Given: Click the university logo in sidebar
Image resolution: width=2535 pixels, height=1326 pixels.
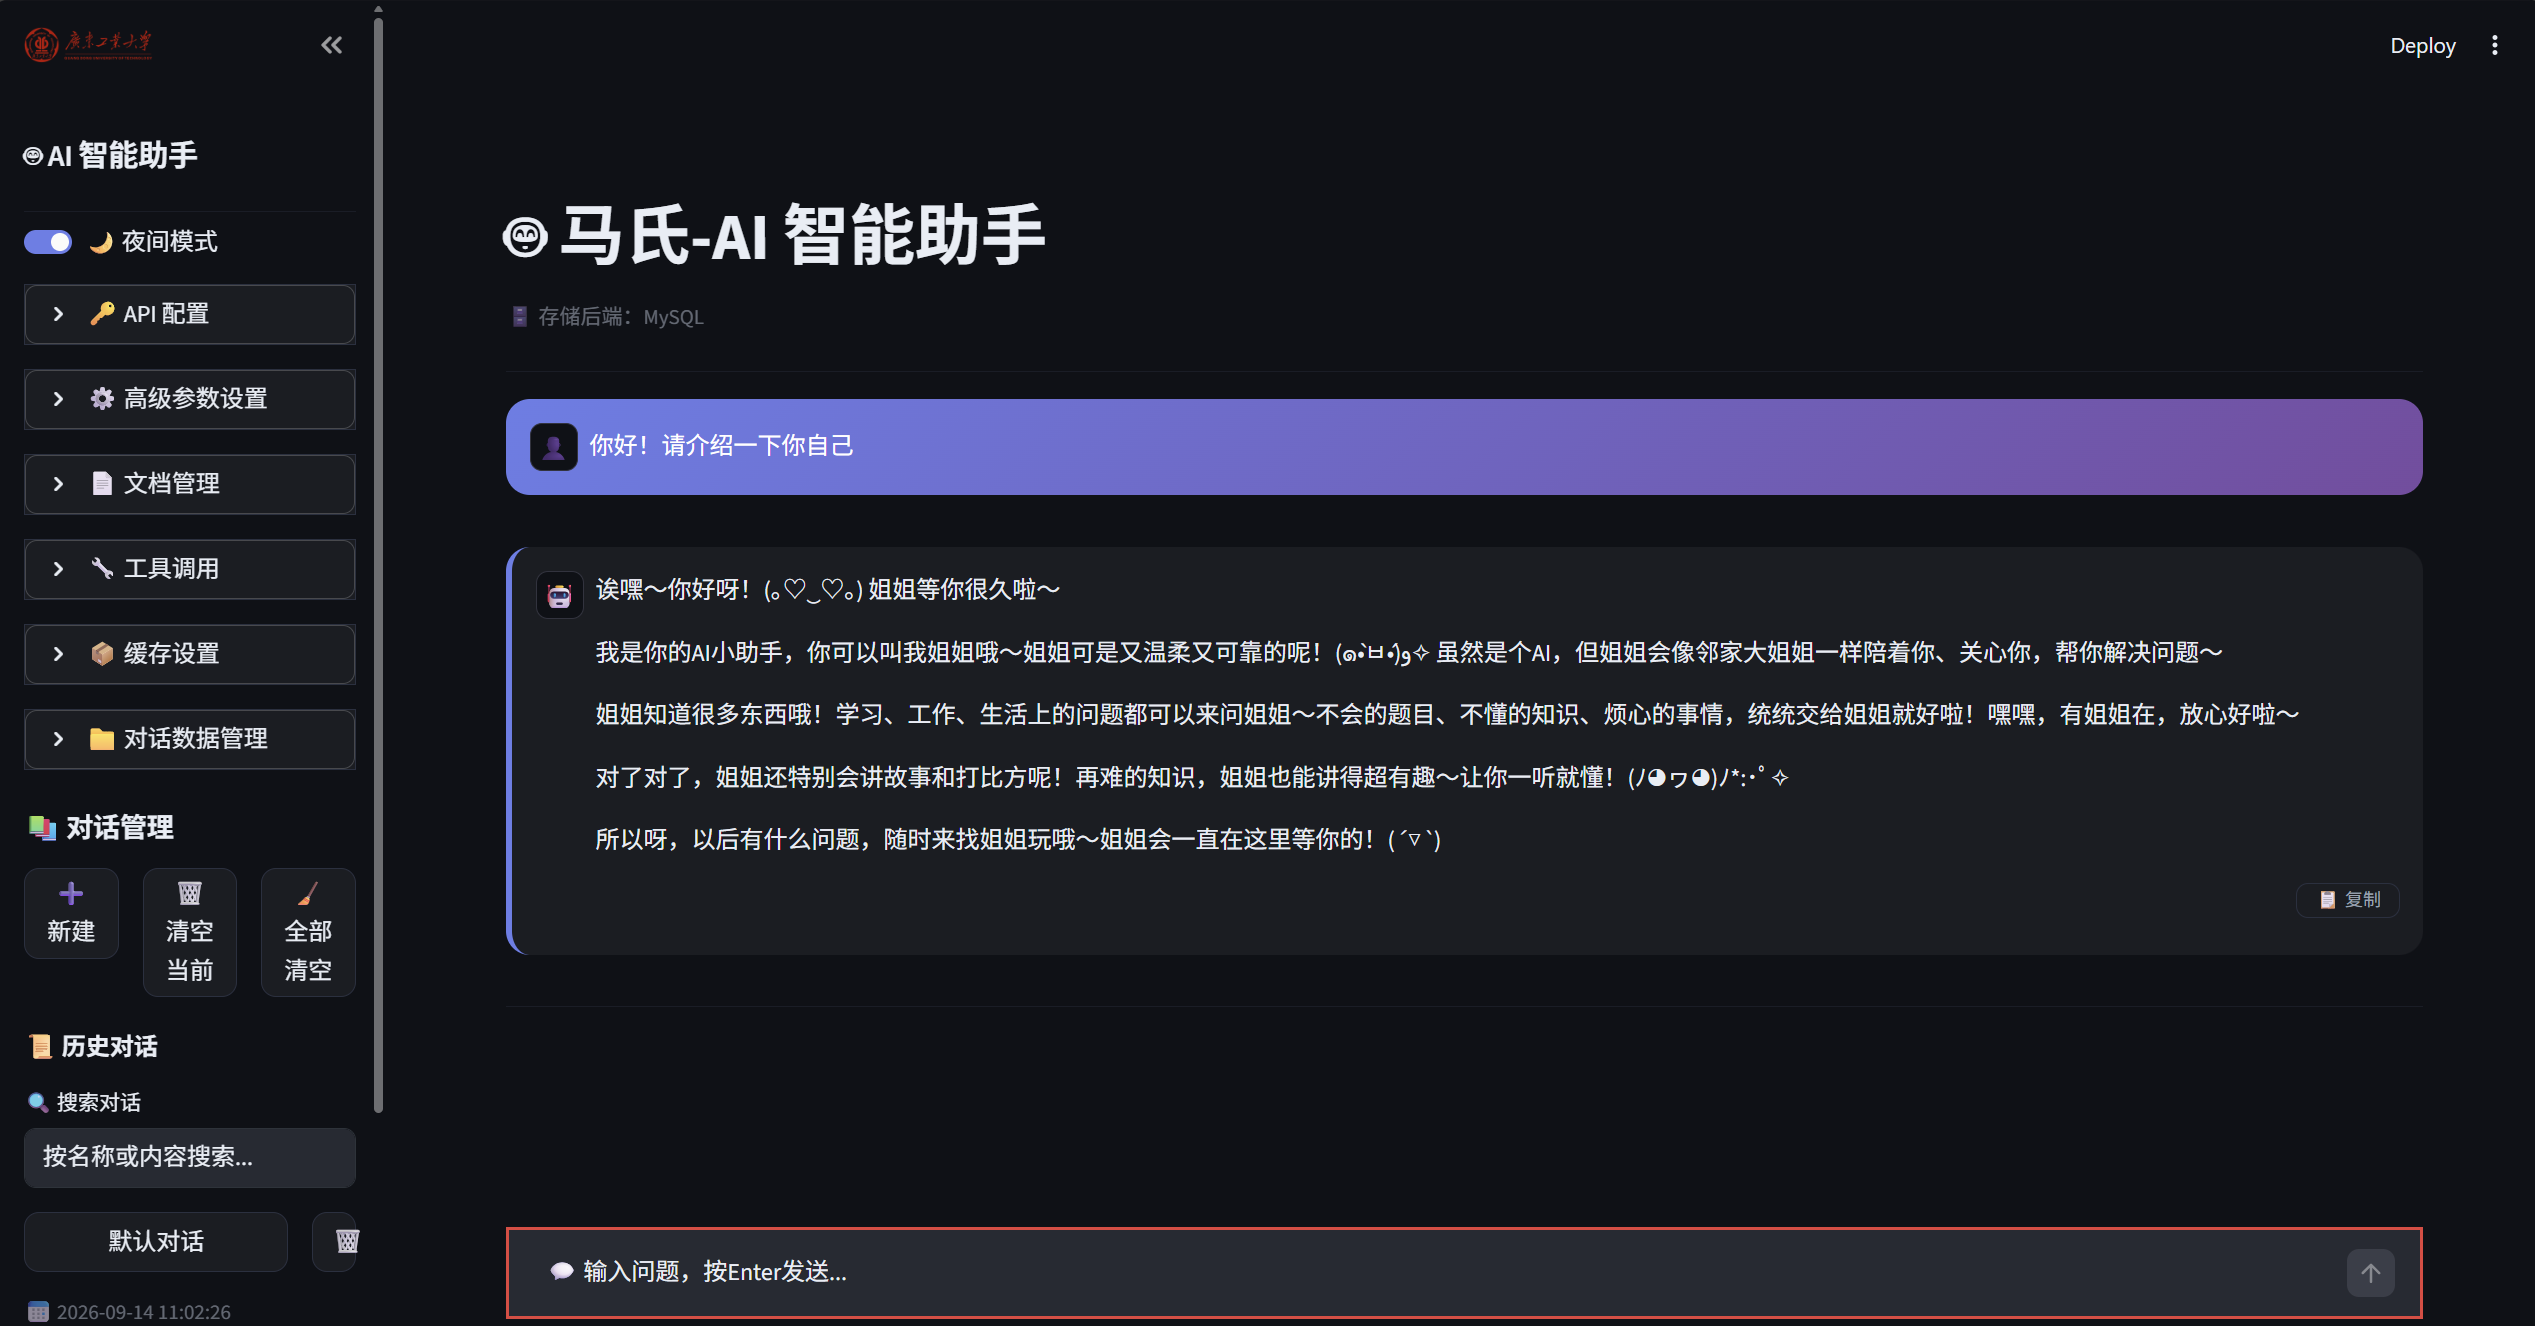Looking at the screenshot, I should (x=89, y=44).
